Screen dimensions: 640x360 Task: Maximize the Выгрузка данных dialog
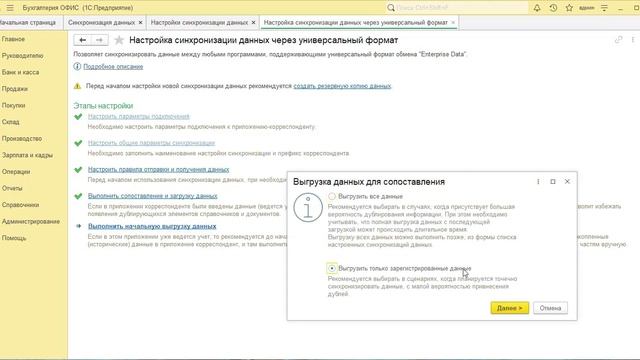[553, 182]
